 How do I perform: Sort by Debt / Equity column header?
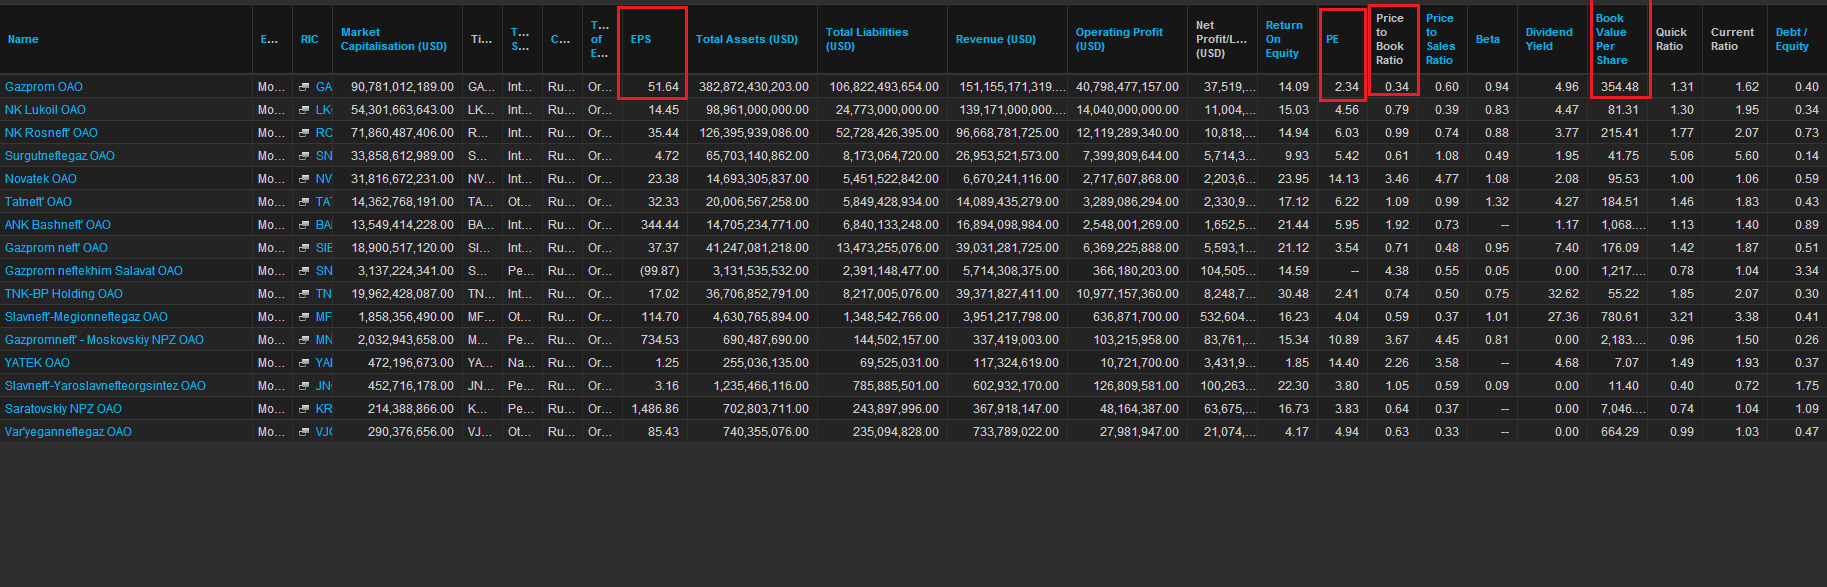coord(1792,40)
